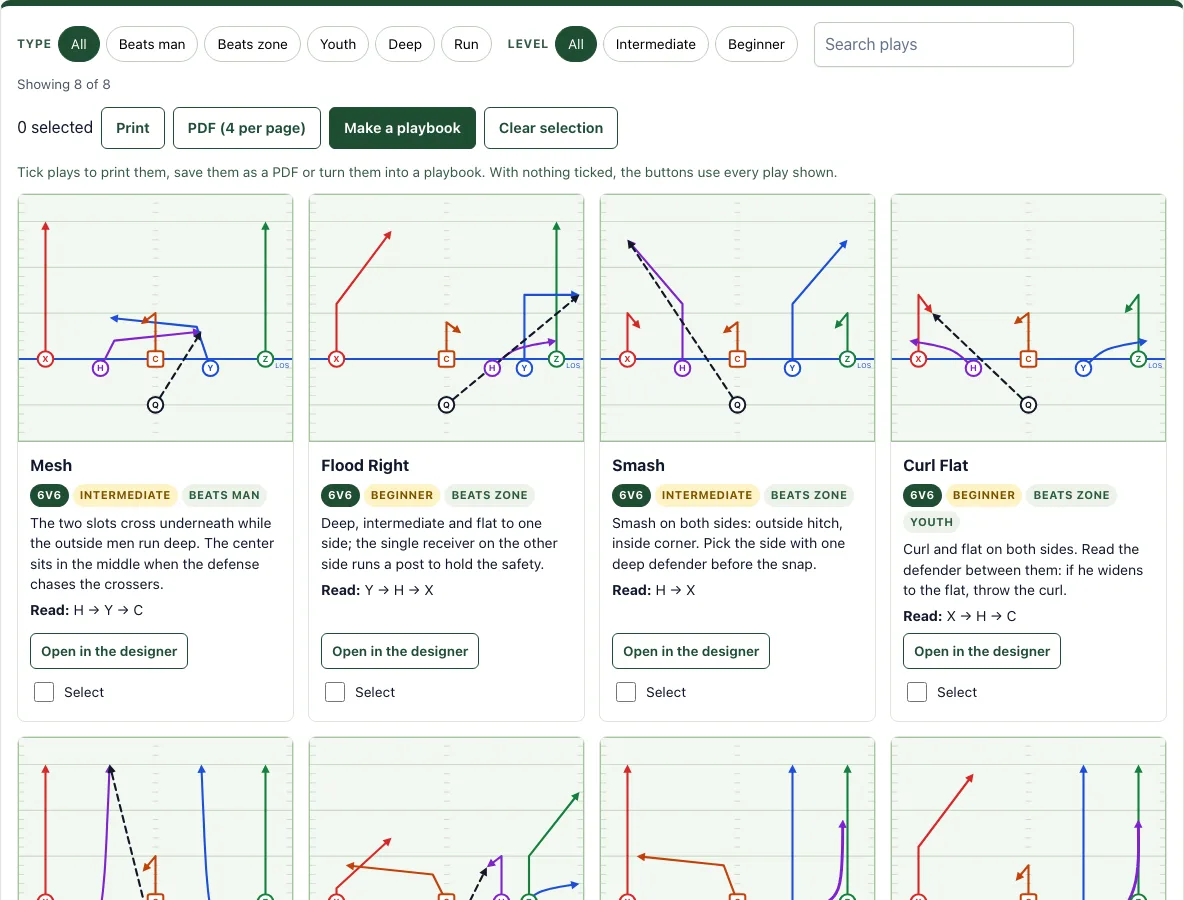Open Flood Right in the designer
The image size is (1184, 900).
pyautogui.click(x=400, y=651)
